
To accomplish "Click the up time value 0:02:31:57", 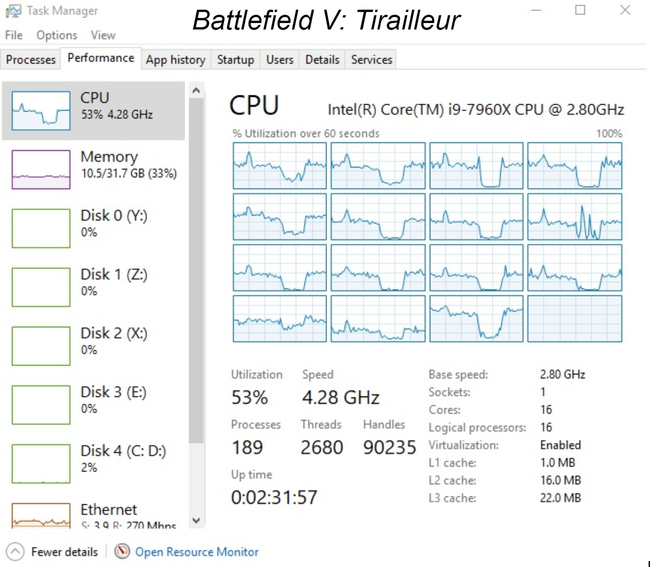I will tap(274, 497).
